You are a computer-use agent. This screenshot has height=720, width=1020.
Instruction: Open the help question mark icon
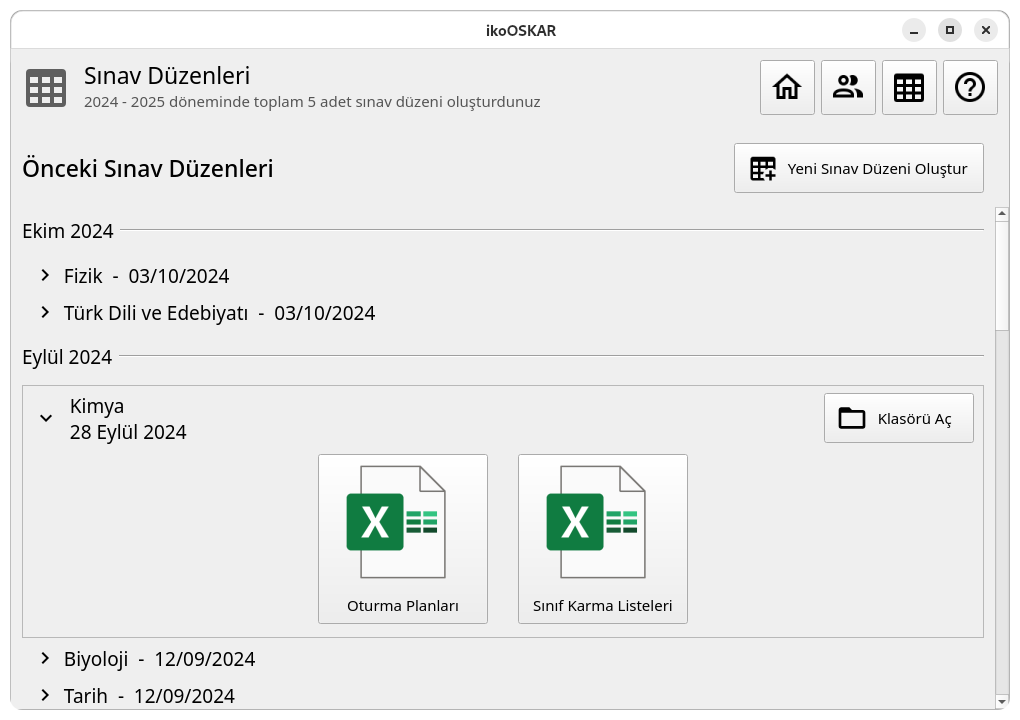click(x=970, y=87)
